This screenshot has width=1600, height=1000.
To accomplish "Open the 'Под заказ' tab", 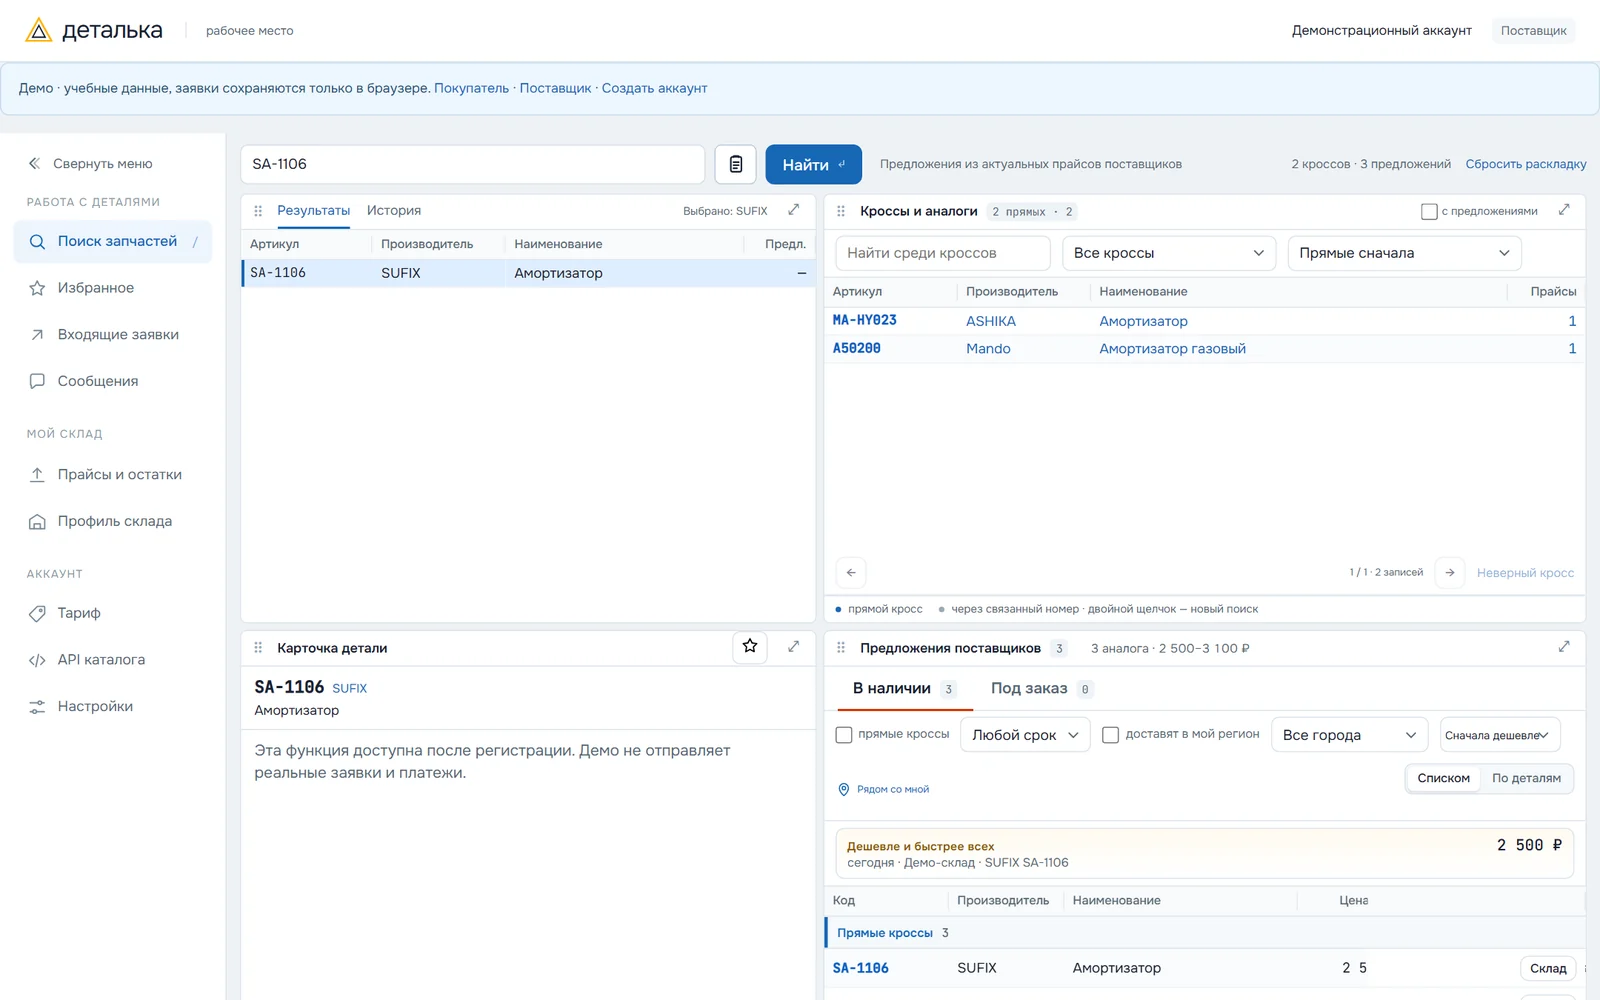I will click(x=1040, y=688).
